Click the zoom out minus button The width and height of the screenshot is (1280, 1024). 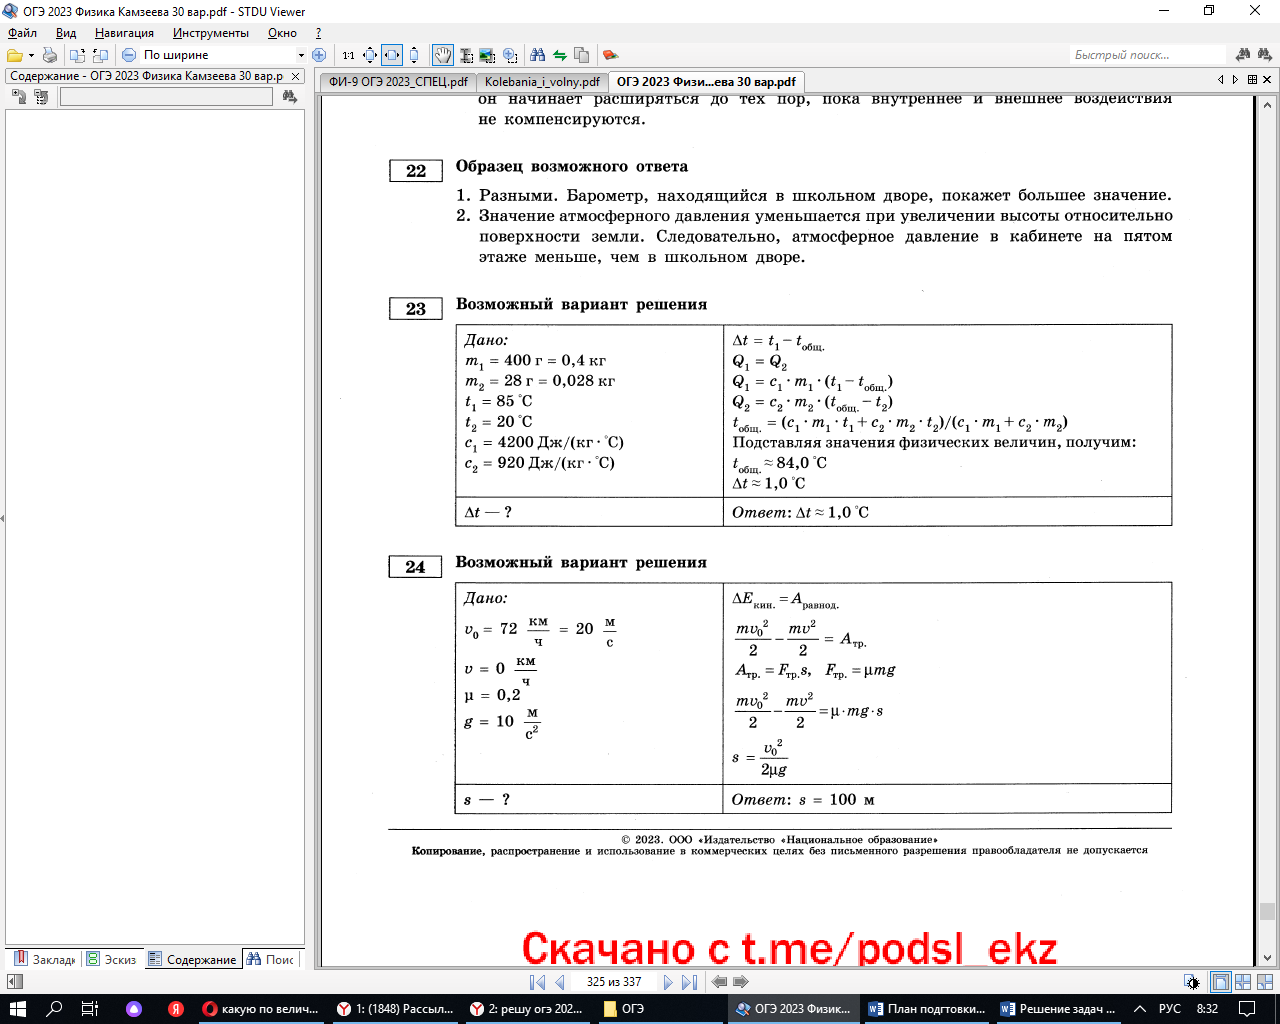(x=129, y=55)
